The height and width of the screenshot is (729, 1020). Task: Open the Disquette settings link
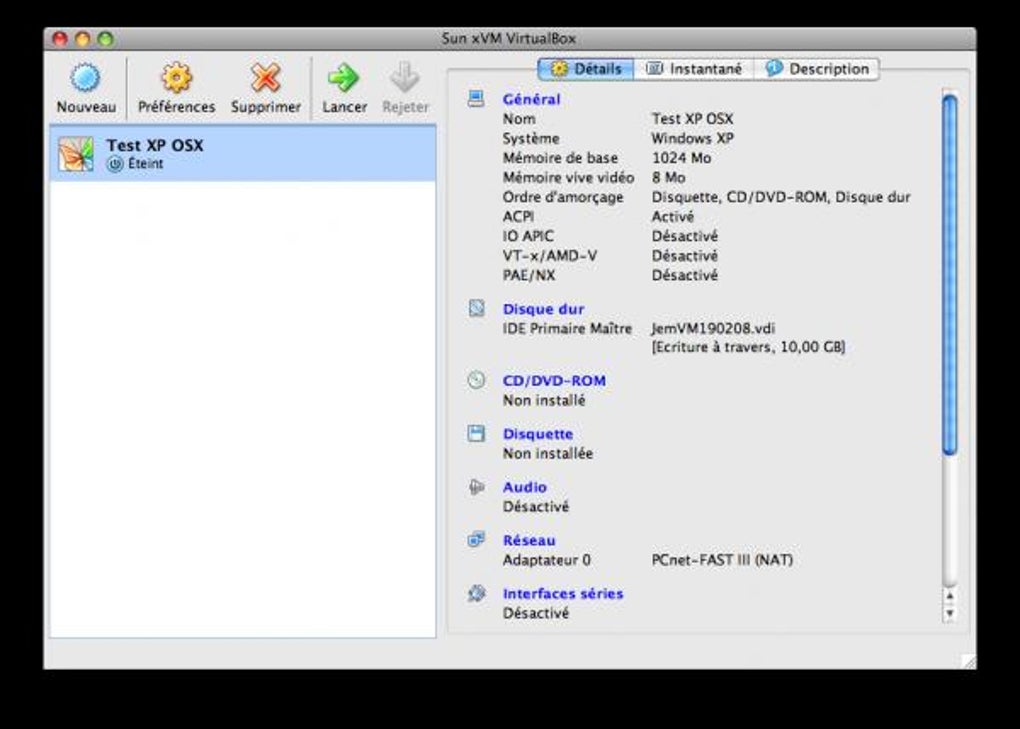537,434
